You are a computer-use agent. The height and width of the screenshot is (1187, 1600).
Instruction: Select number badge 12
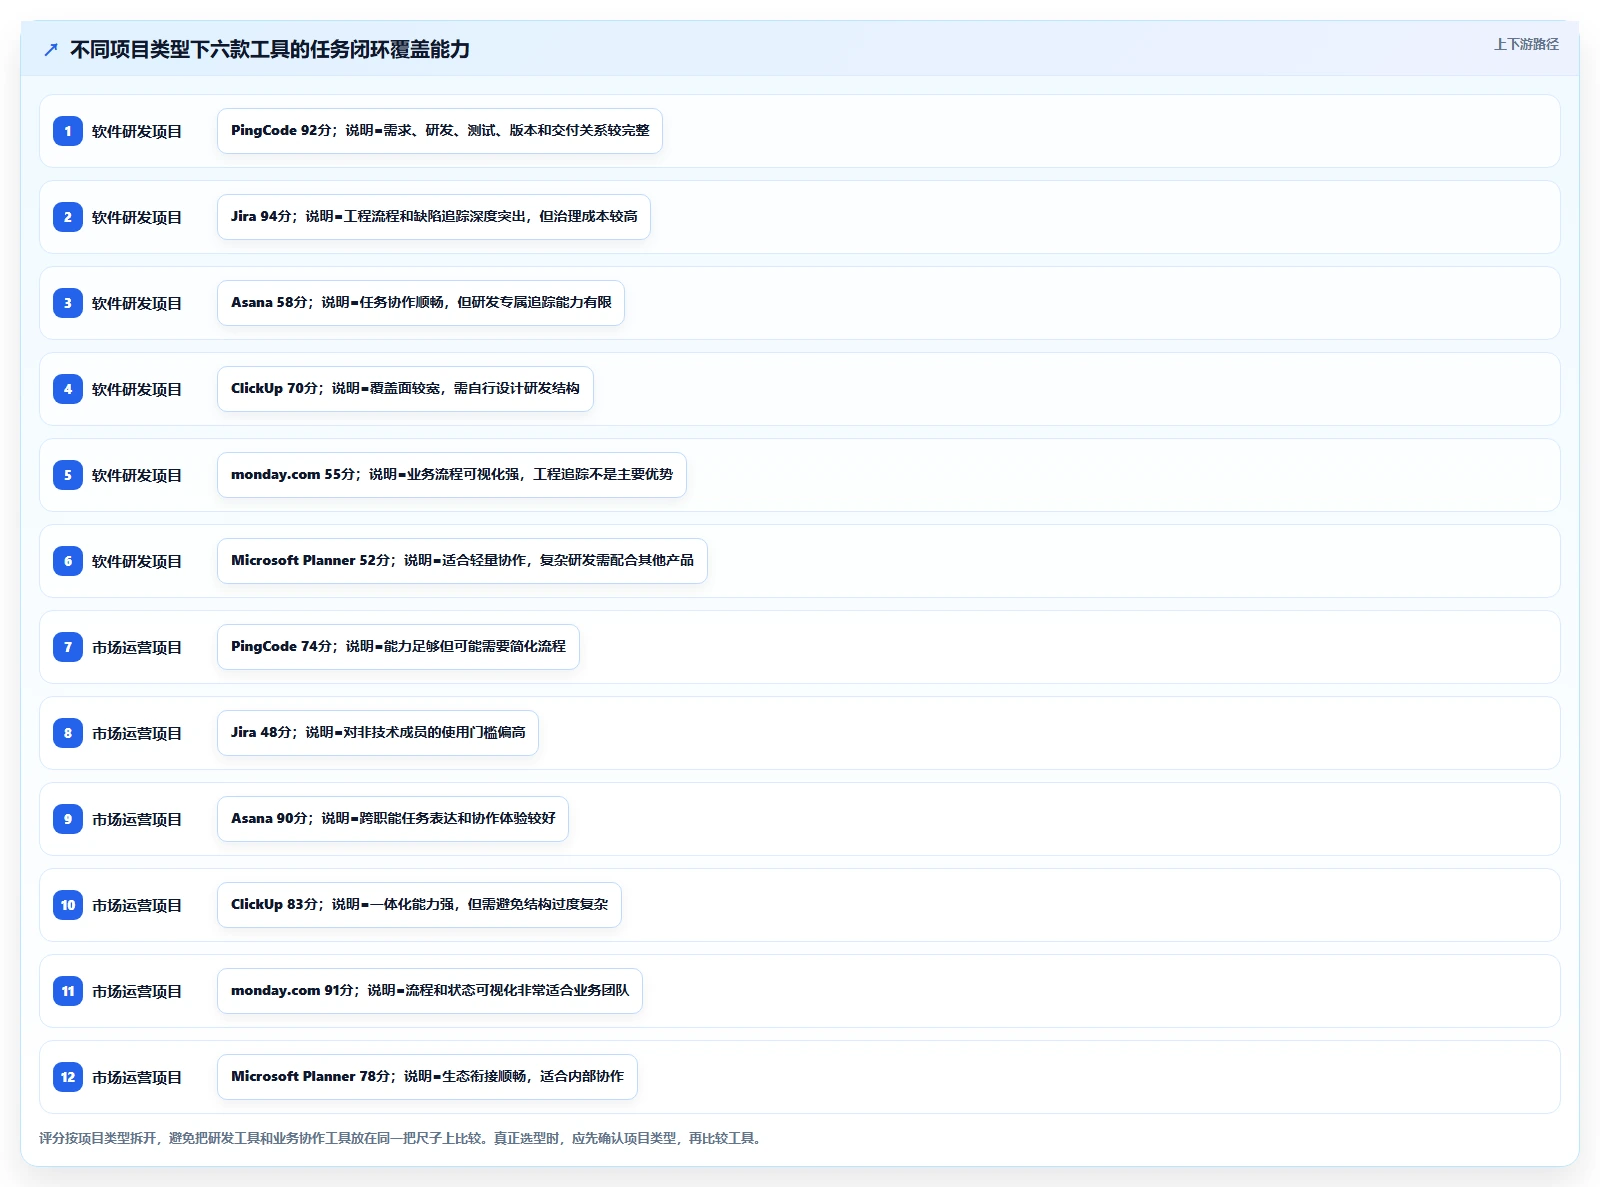point(68,1077)
